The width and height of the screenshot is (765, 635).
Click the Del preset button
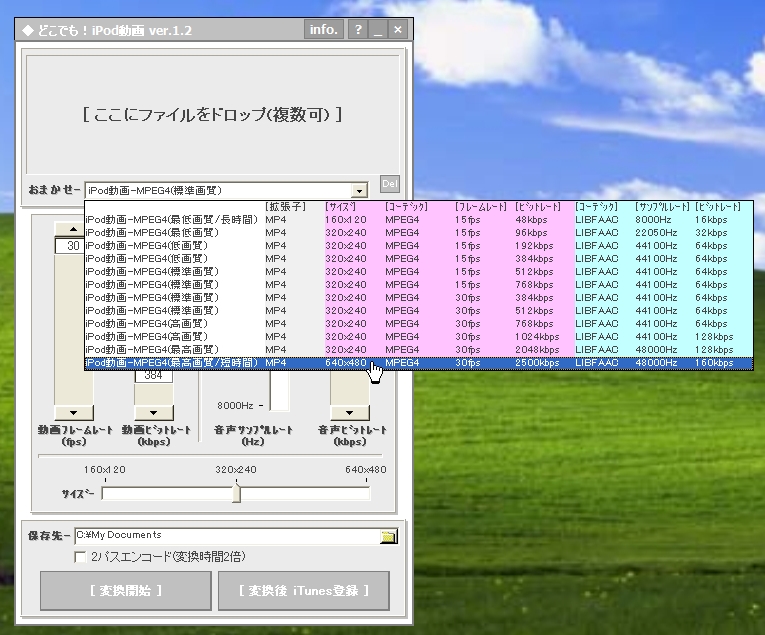(x=389, y=184)
